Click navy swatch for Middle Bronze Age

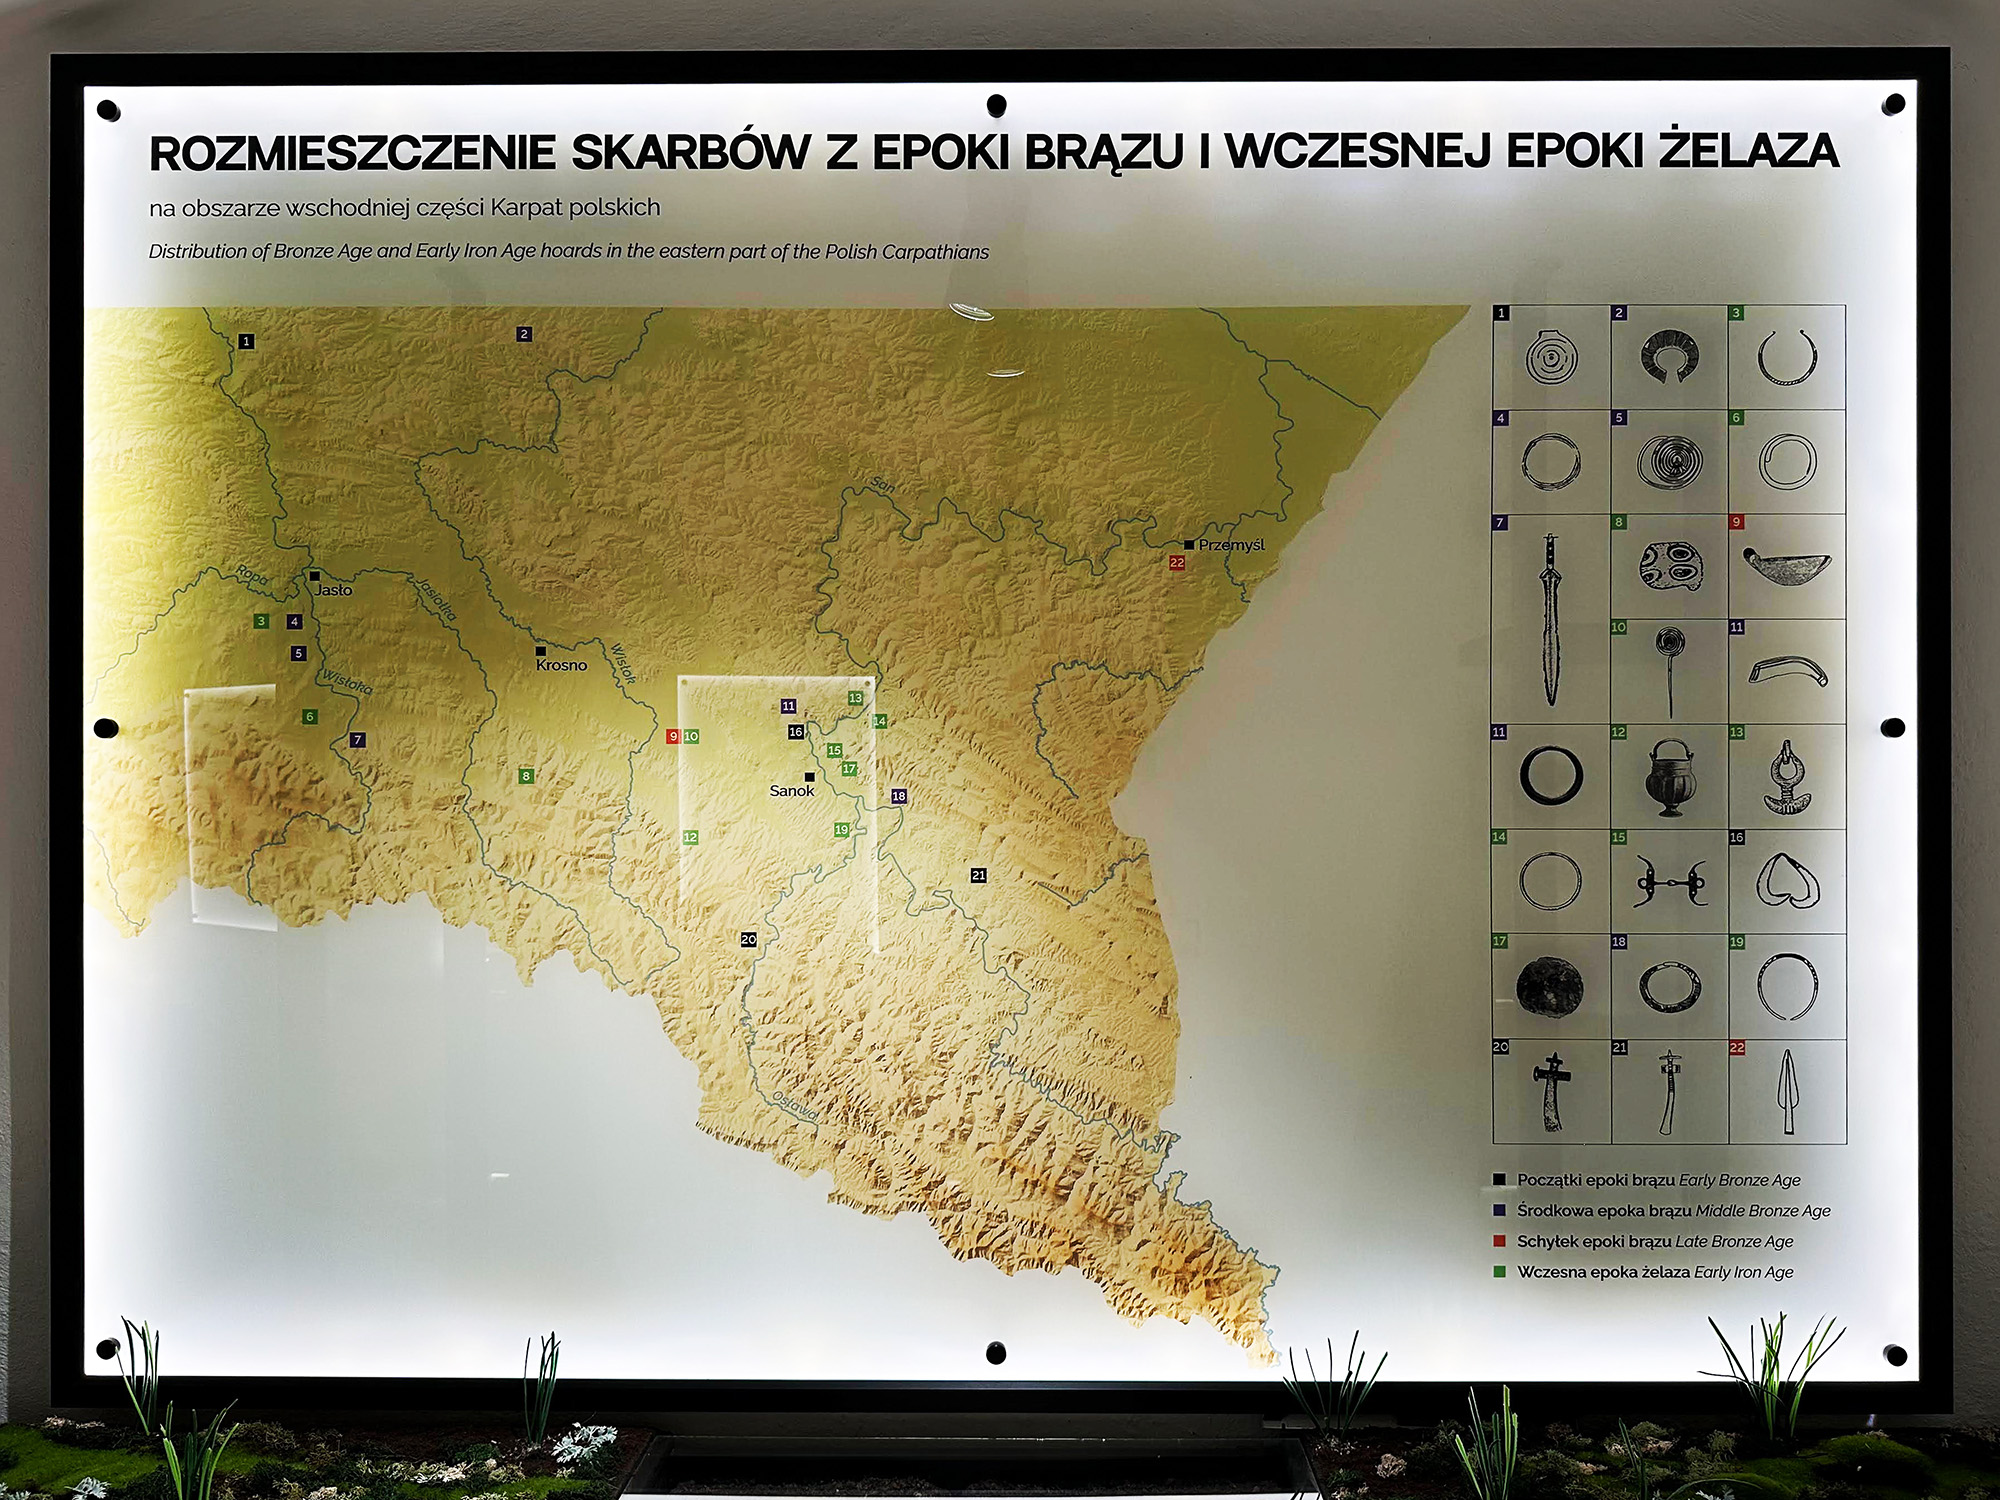(x=1499, y=1211)
